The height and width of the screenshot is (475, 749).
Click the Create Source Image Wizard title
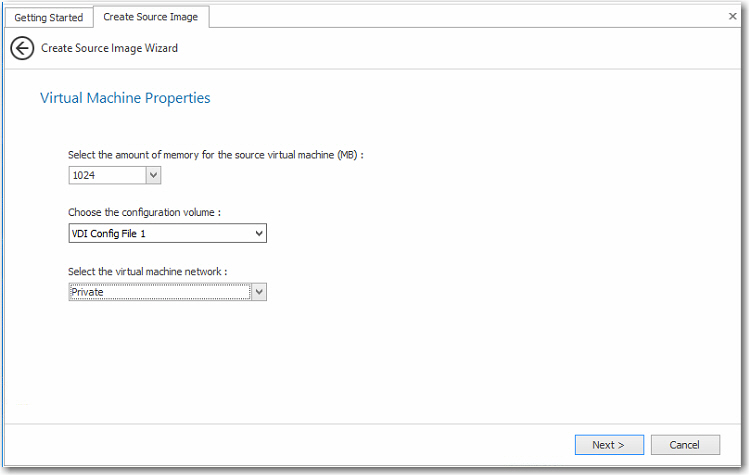pos(110,48)
